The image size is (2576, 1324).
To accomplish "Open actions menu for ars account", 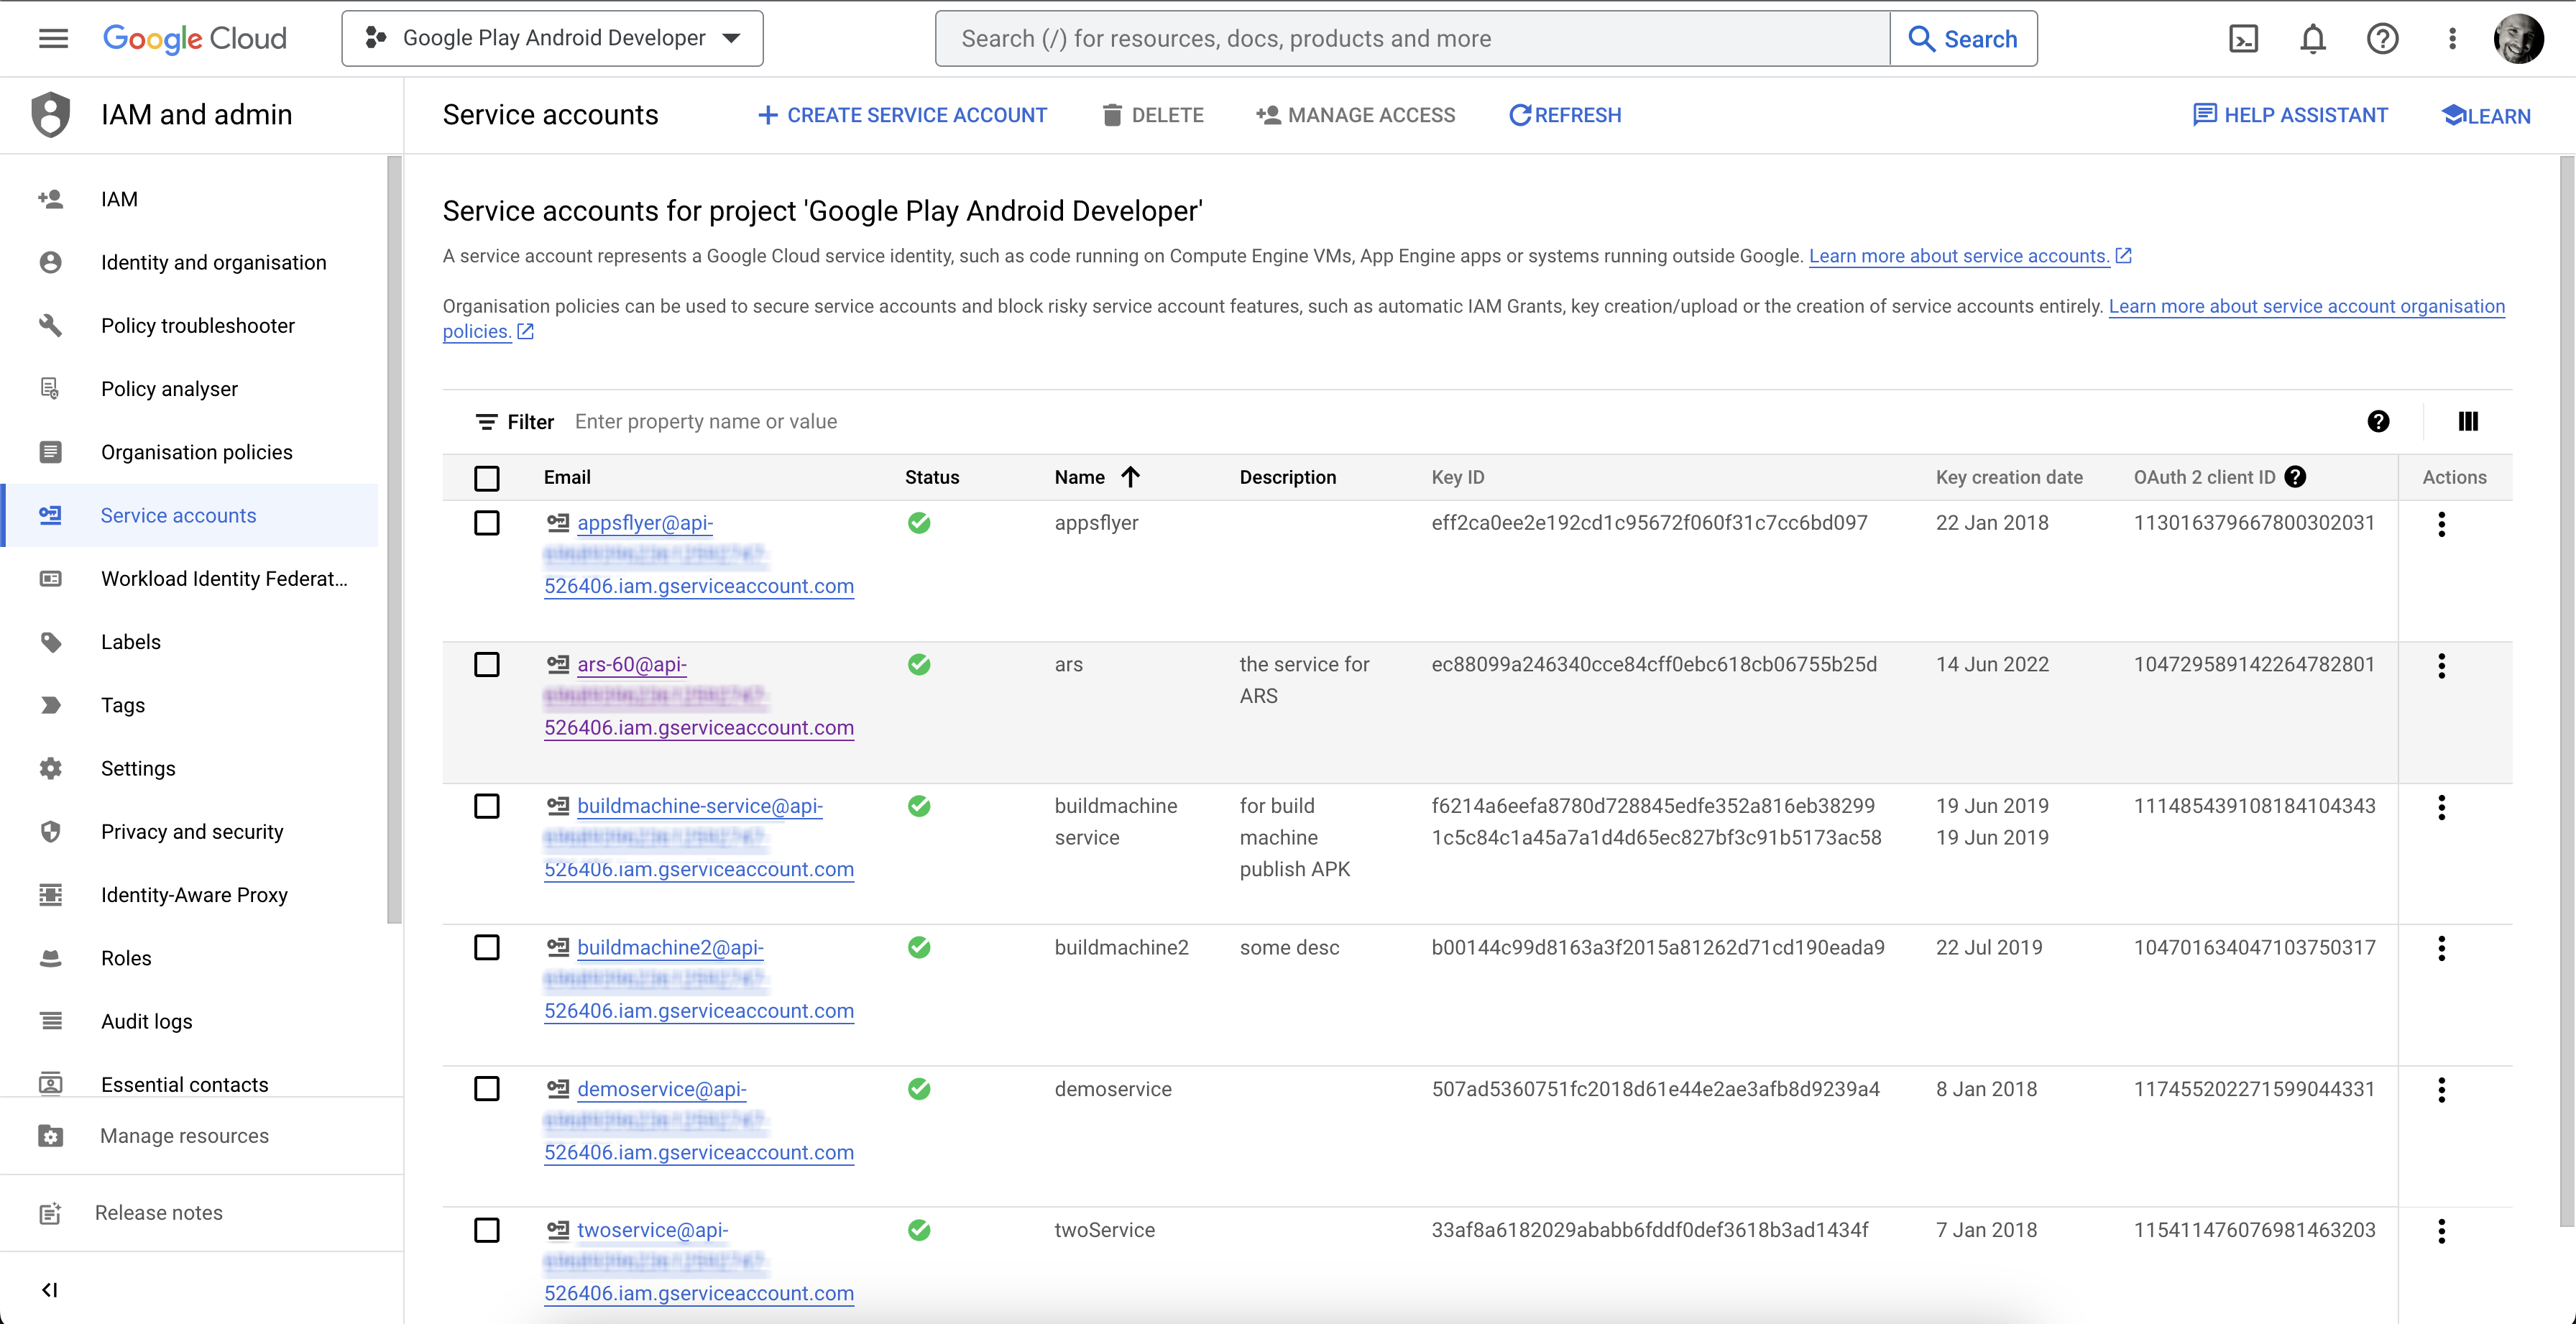I will click(2441, 666).
